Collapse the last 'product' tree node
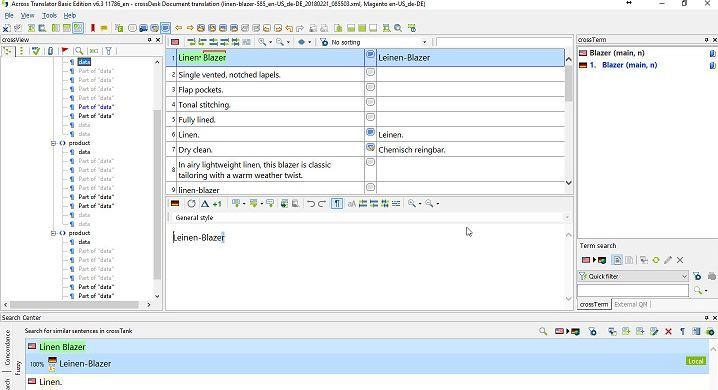 coord(53,233)
